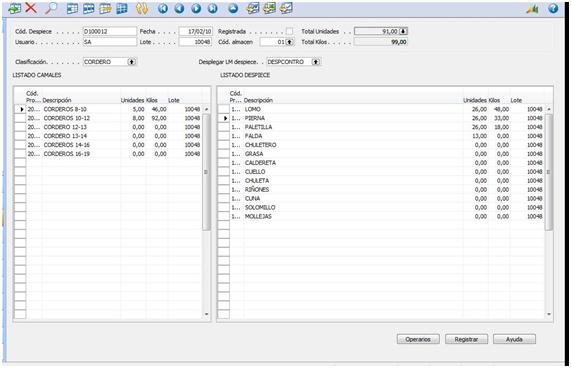
Task: Open the blue question mark help icon
Action: pos(553,8)
